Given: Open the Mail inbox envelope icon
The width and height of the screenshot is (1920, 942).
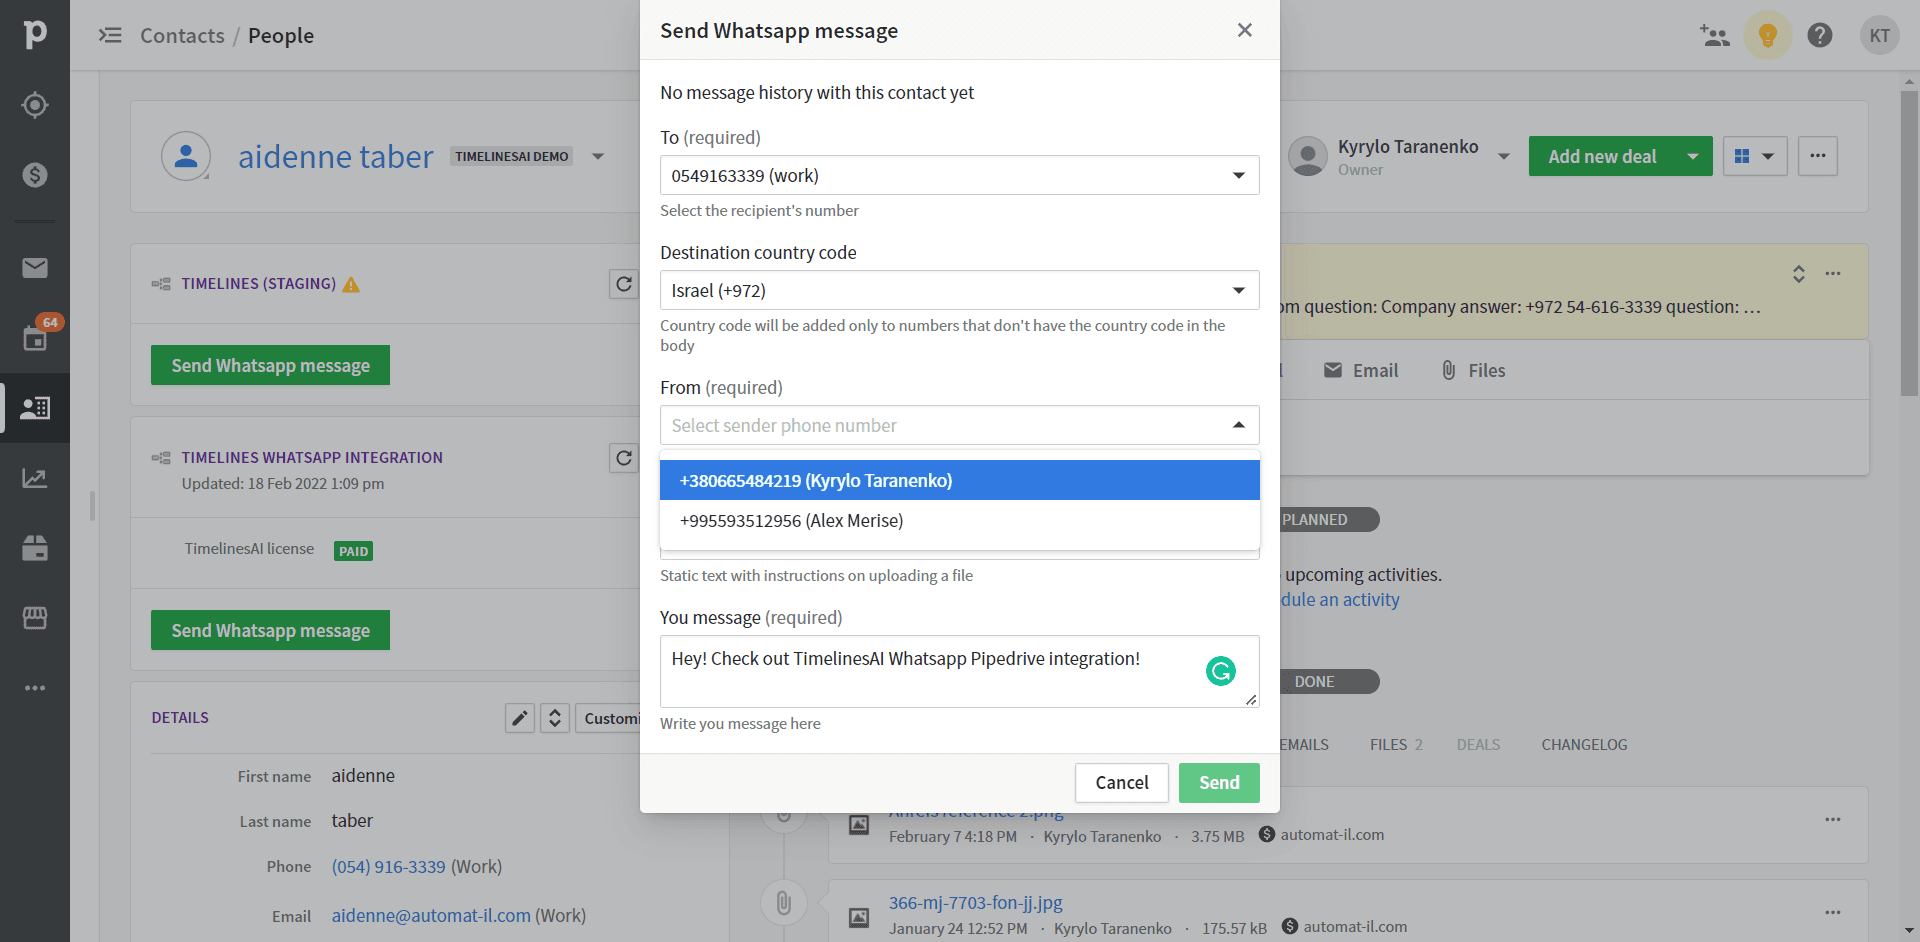Looking at the screenshot, I should point(35,268).
